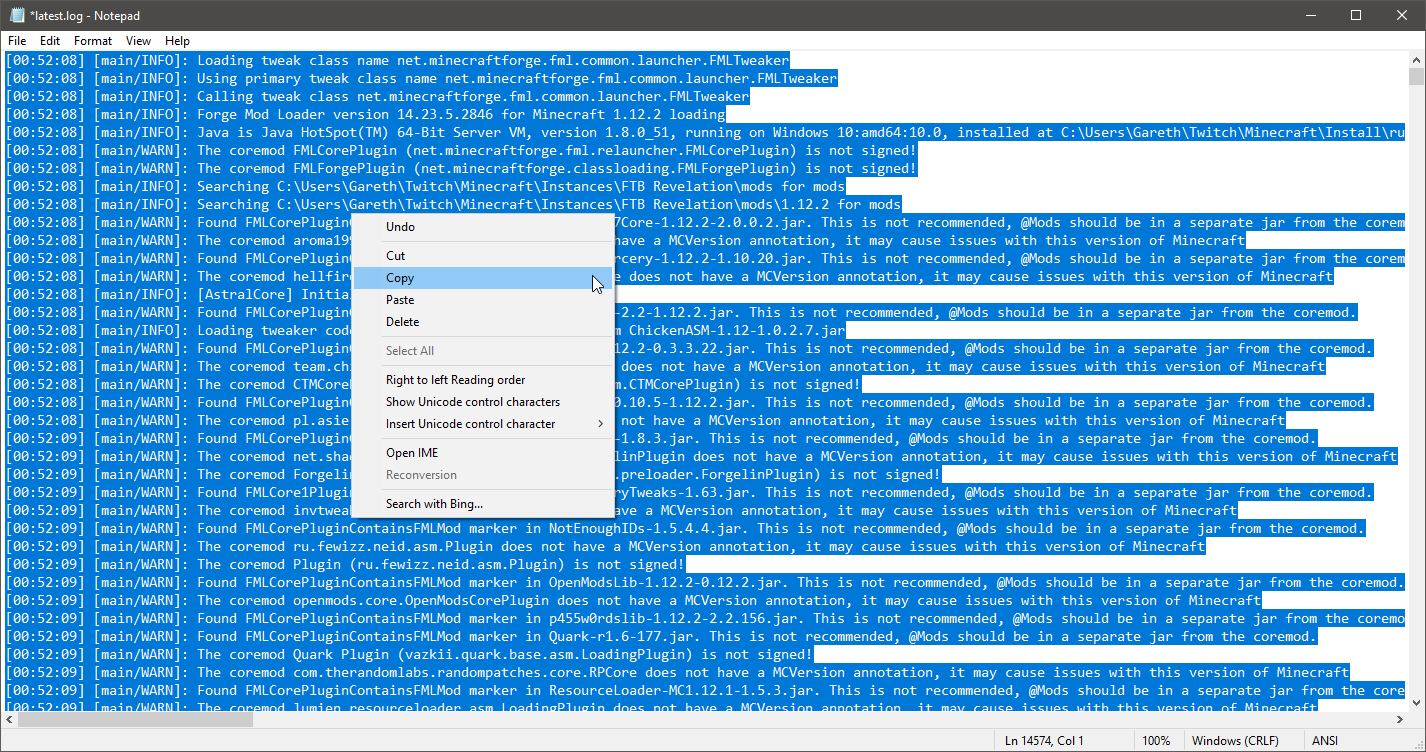Choose Cut in the context menu
Screen dimensions: 1426x752
483,256
